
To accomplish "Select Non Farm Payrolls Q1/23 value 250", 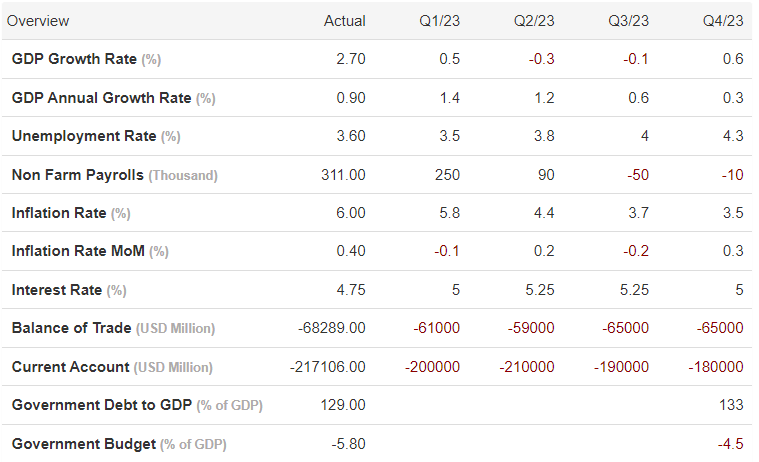I will point(447,174).
